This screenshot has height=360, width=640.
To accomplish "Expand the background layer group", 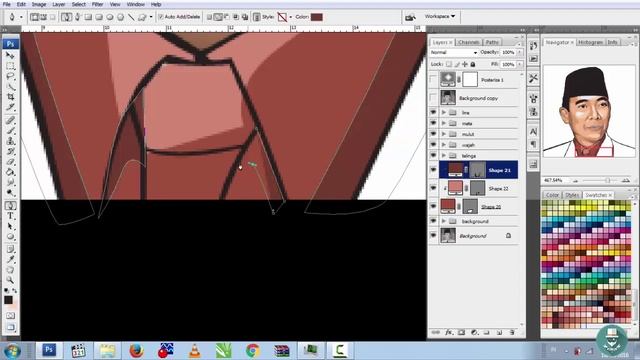I will [x=444, y=221].
